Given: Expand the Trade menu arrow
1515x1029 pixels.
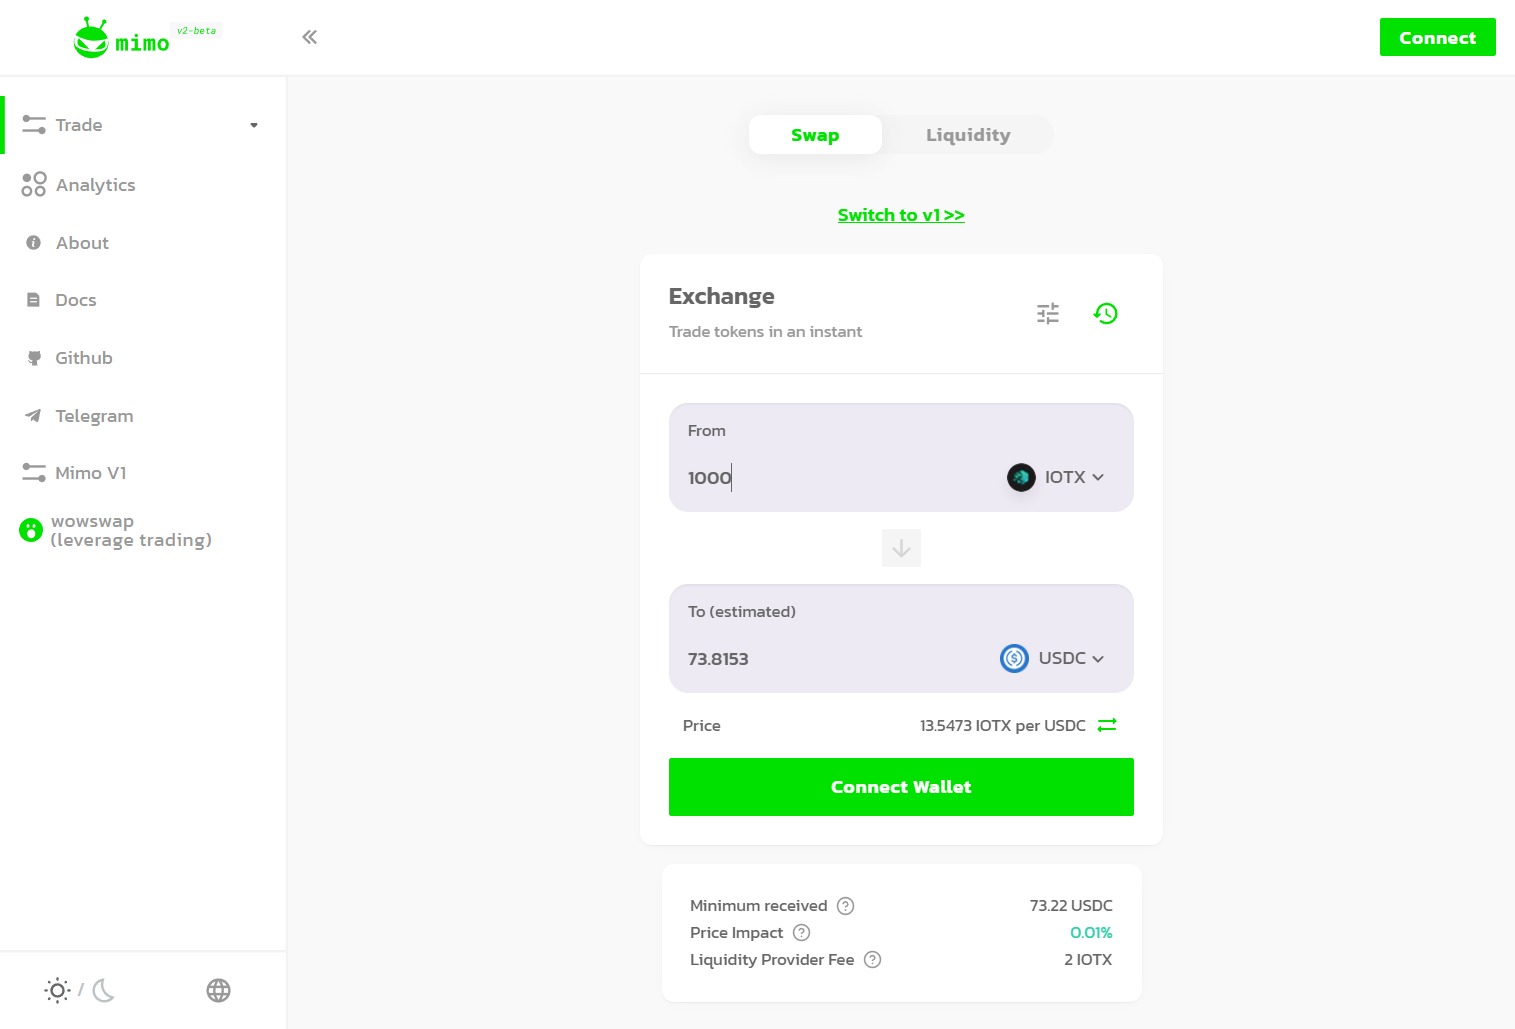Looking at the screenshot, I should pyautogui.click(x=254, y=125).
